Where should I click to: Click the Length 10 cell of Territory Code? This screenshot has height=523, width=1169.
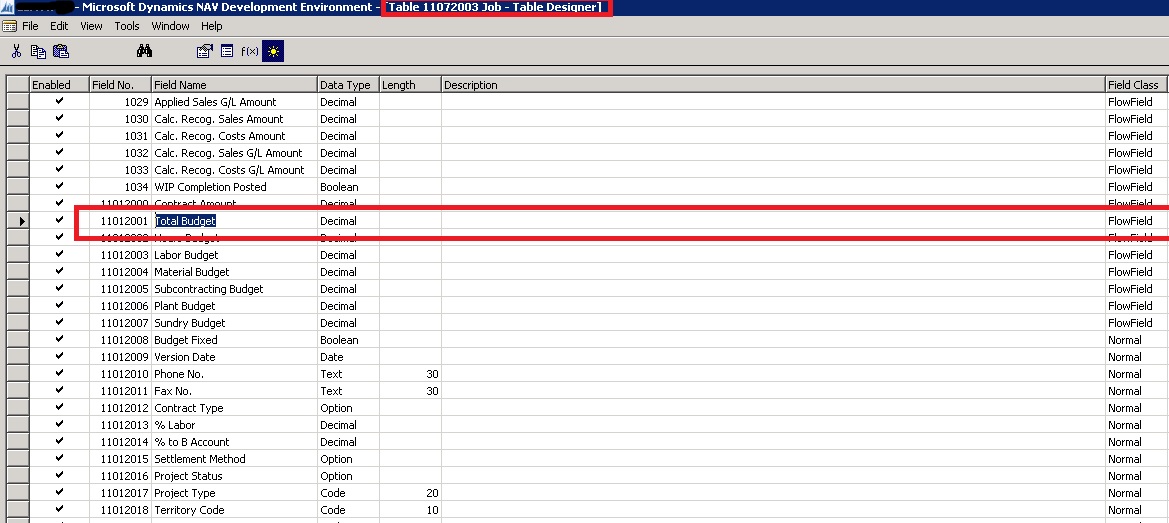click(411, 510)
